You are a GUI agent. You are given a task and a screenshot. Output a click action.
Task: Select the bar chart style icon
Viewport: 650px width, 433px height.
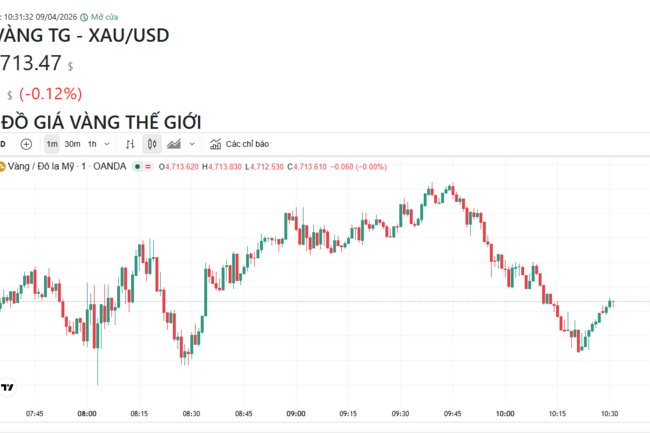pos(130,144)
